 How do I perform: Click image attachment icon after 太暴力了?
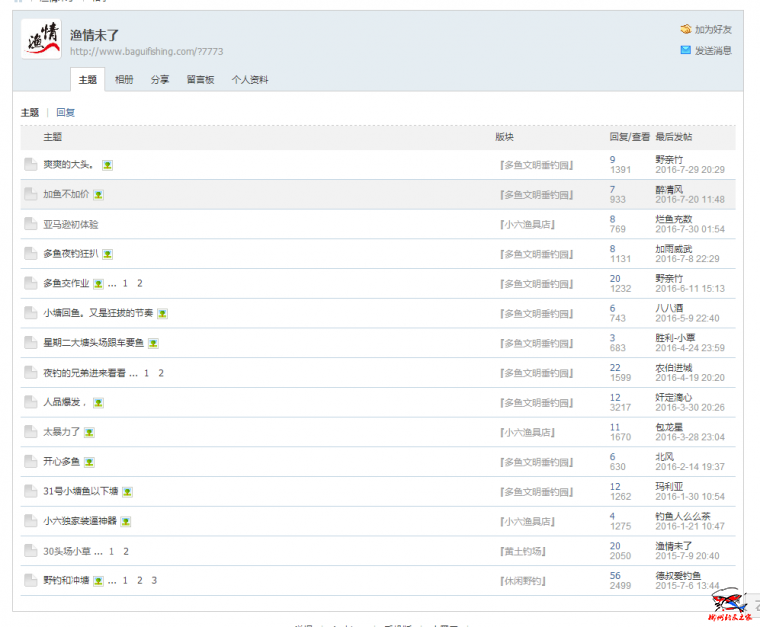[89, 433]
